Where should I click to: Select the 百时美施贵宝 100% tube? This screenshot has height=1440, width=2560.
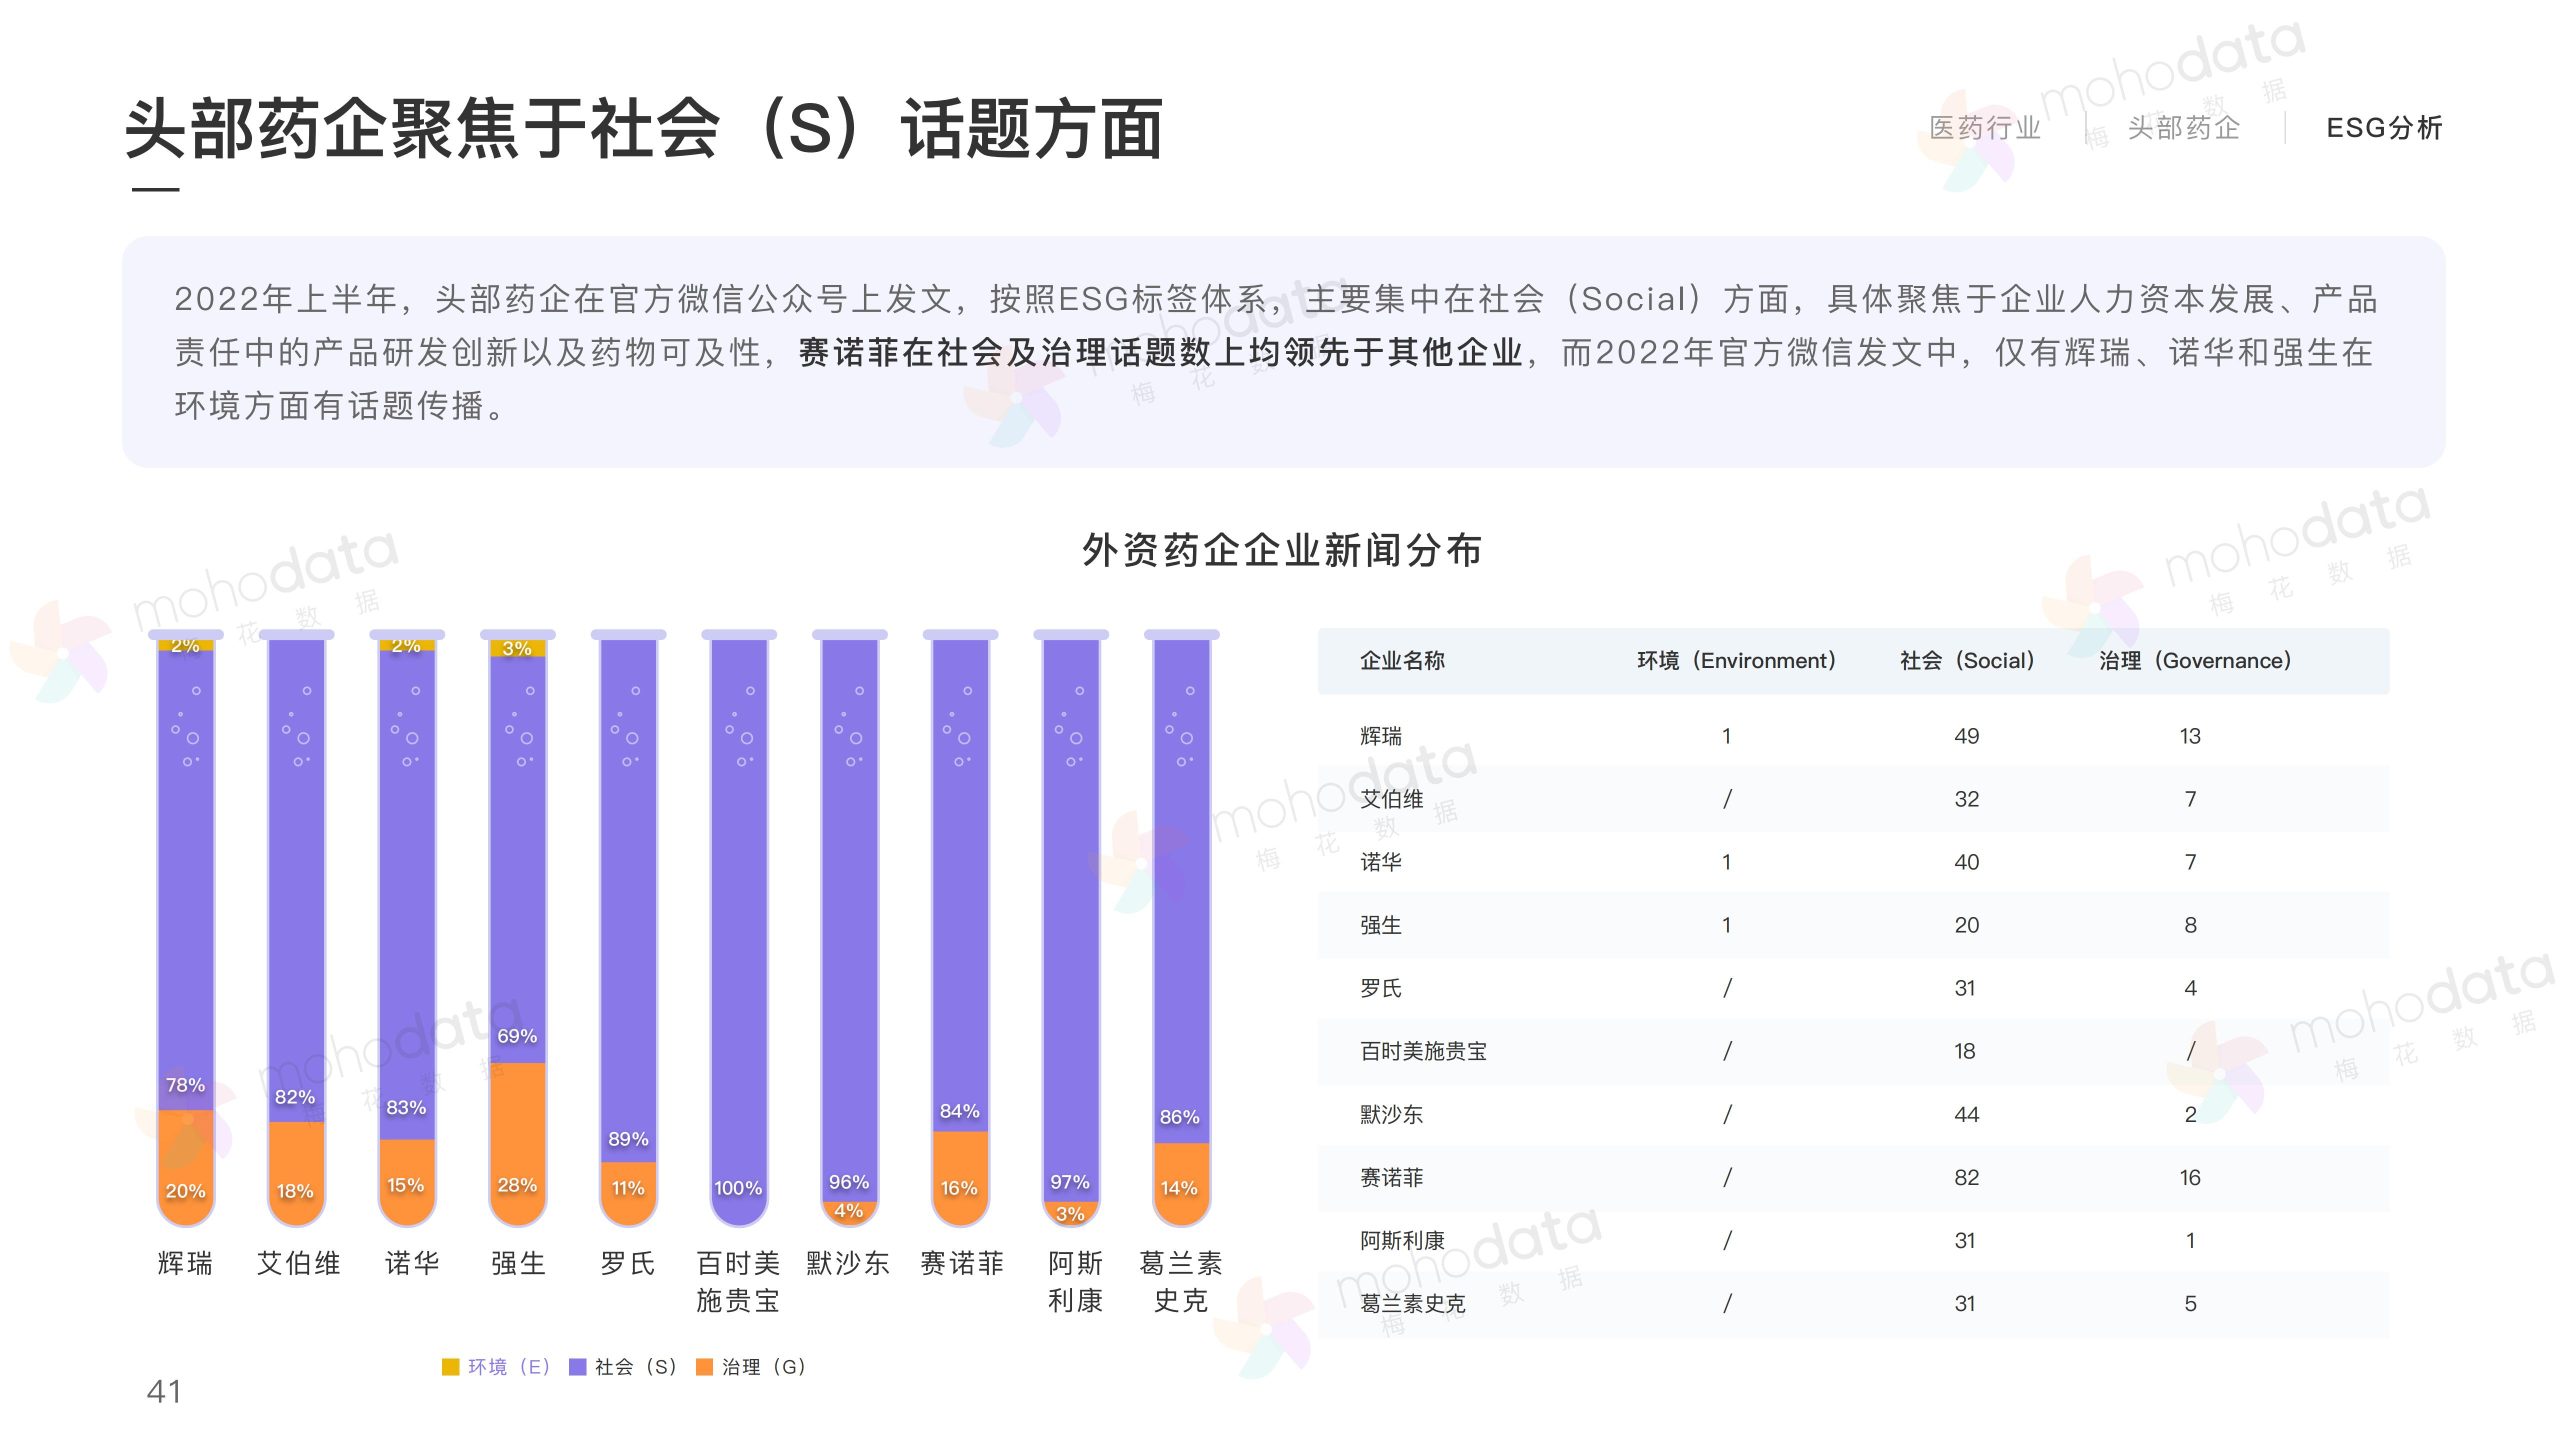click(739, 930)
